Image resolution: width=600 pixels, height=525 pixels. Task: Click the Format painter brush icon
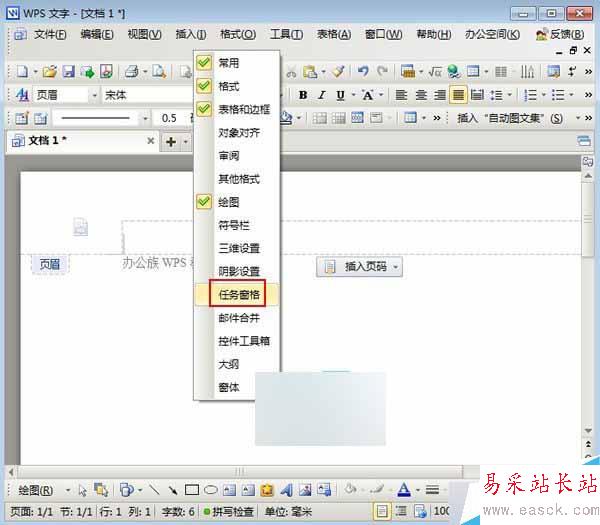coord(338,71)
